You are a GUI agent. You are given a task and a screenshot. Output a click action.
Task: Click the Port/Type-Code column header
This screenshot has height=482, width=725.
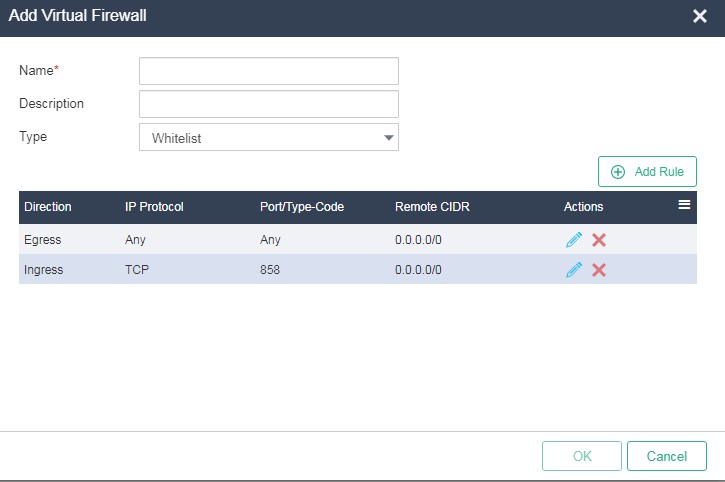pos(302,207)
